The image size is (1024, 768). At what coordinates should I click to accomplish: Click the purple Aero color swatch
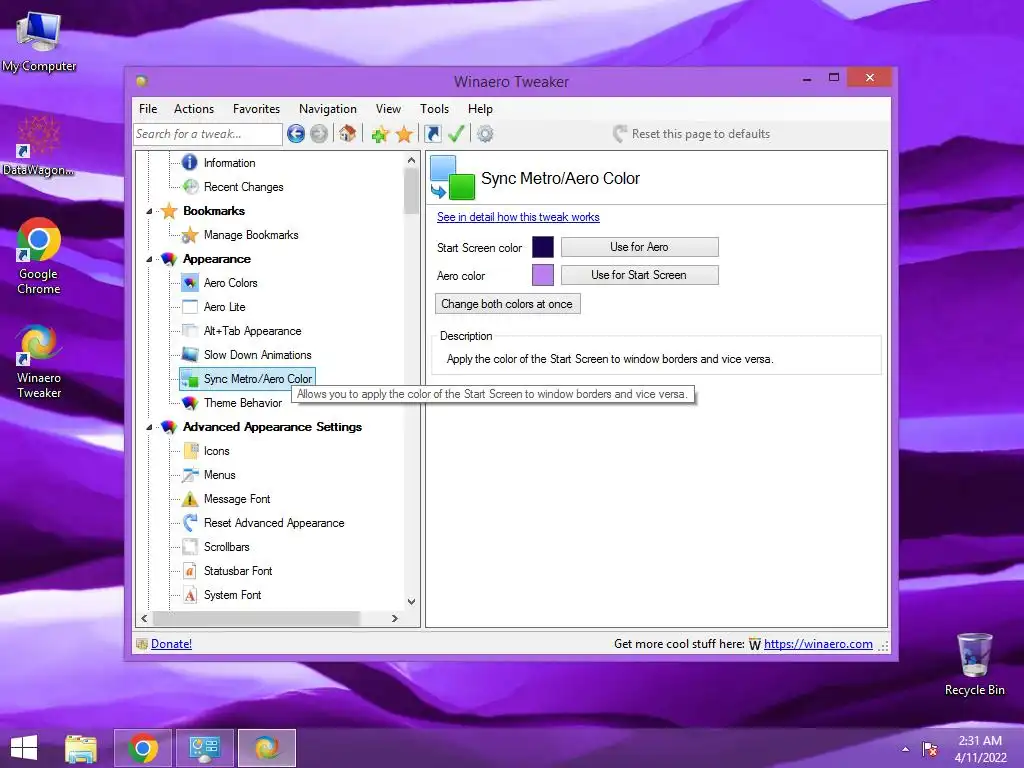click(543, 275)
